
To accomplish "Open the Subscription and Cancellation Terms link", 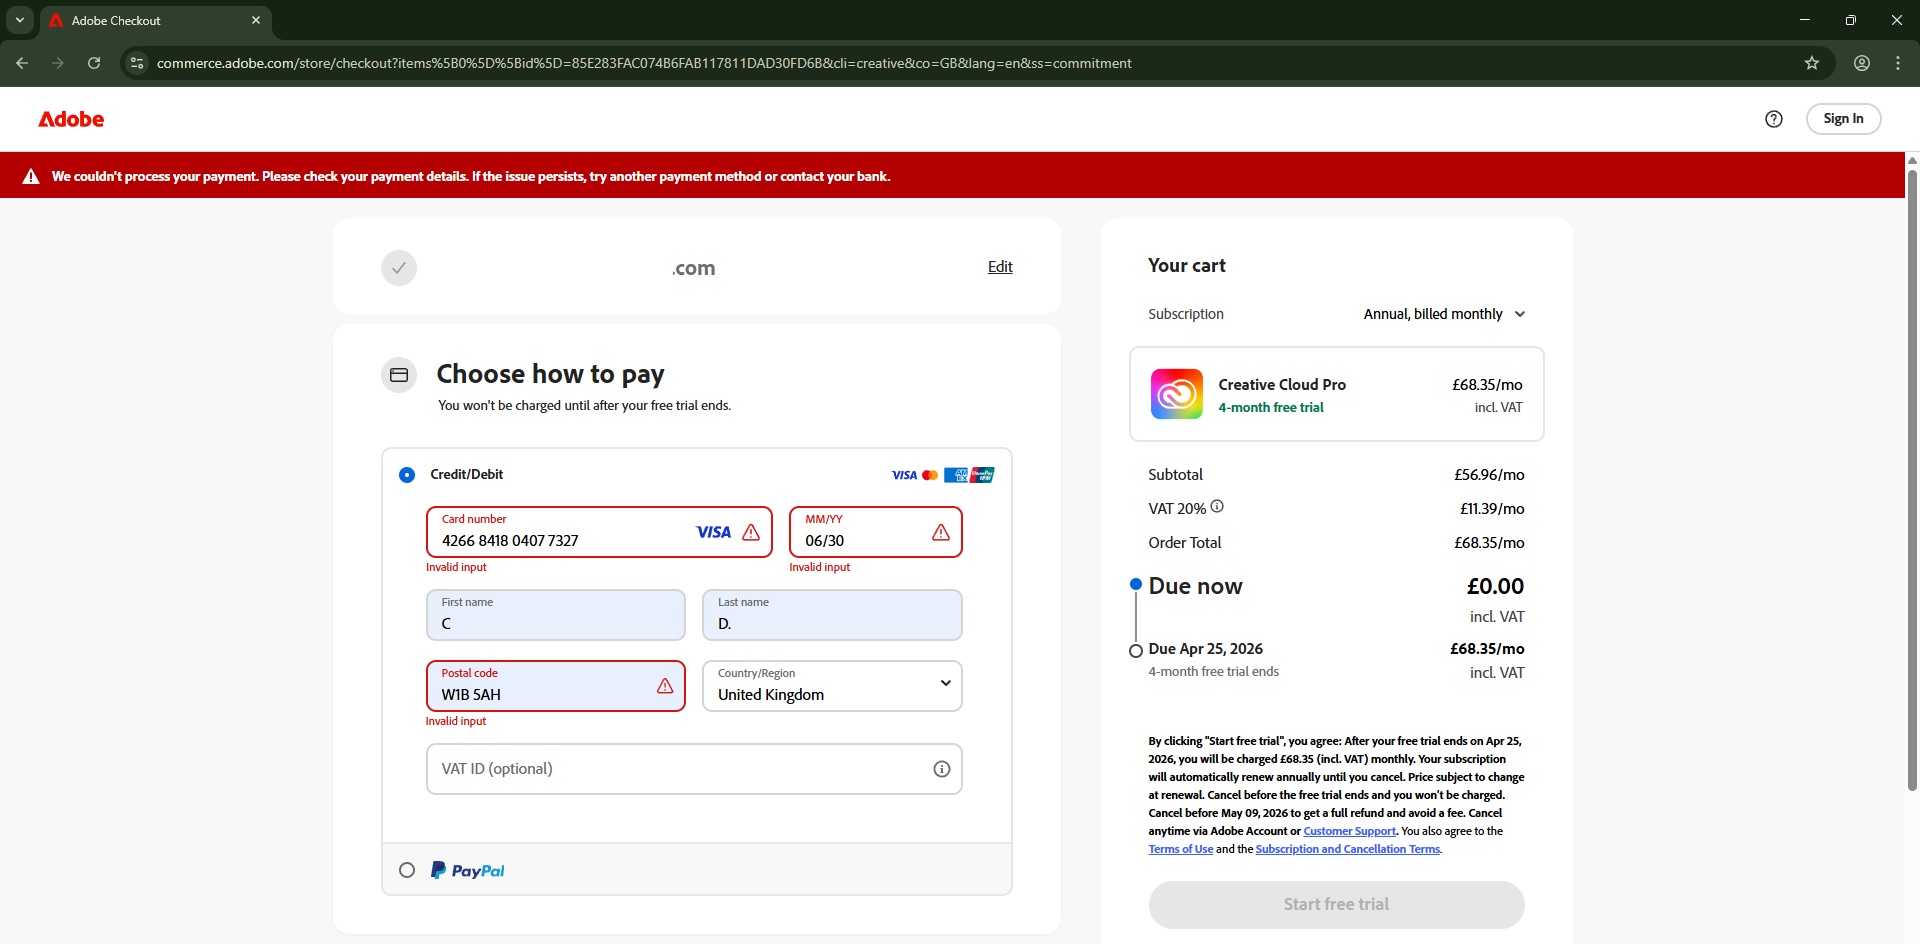I will (1347, 849).
